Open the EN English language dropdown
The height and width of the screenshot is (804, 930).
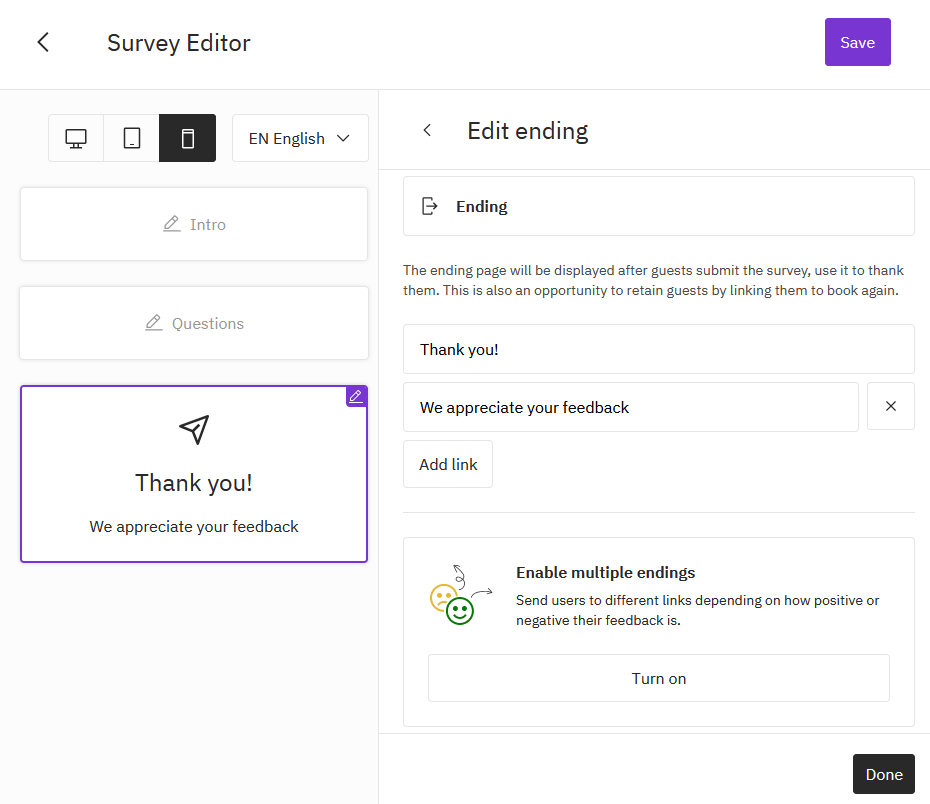(300, 138)
